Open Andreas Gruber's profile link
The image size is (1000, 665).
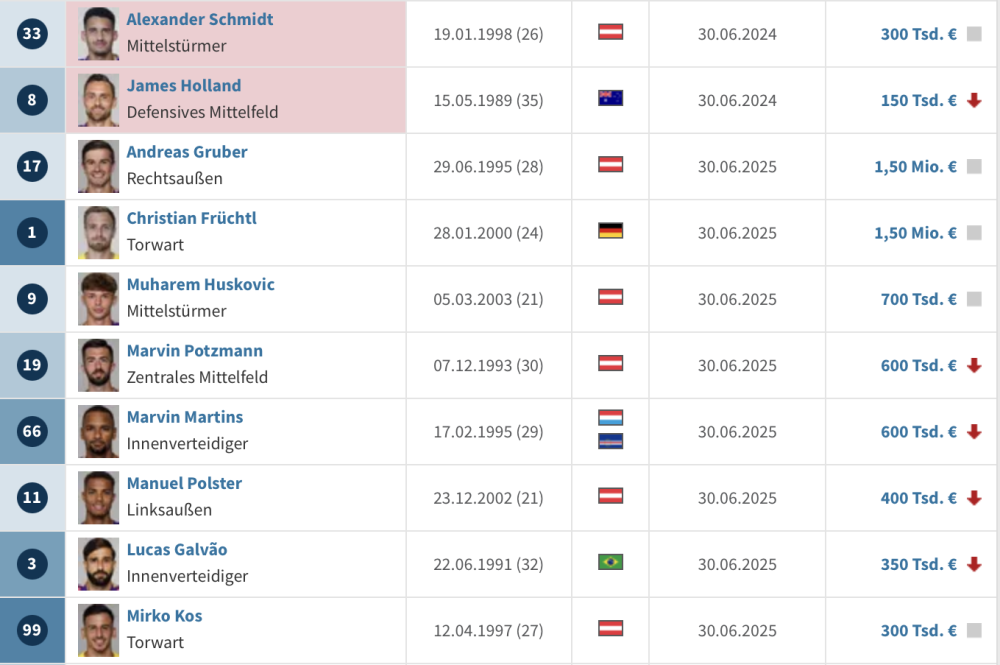pyautogui.click(x=187, y=152)
